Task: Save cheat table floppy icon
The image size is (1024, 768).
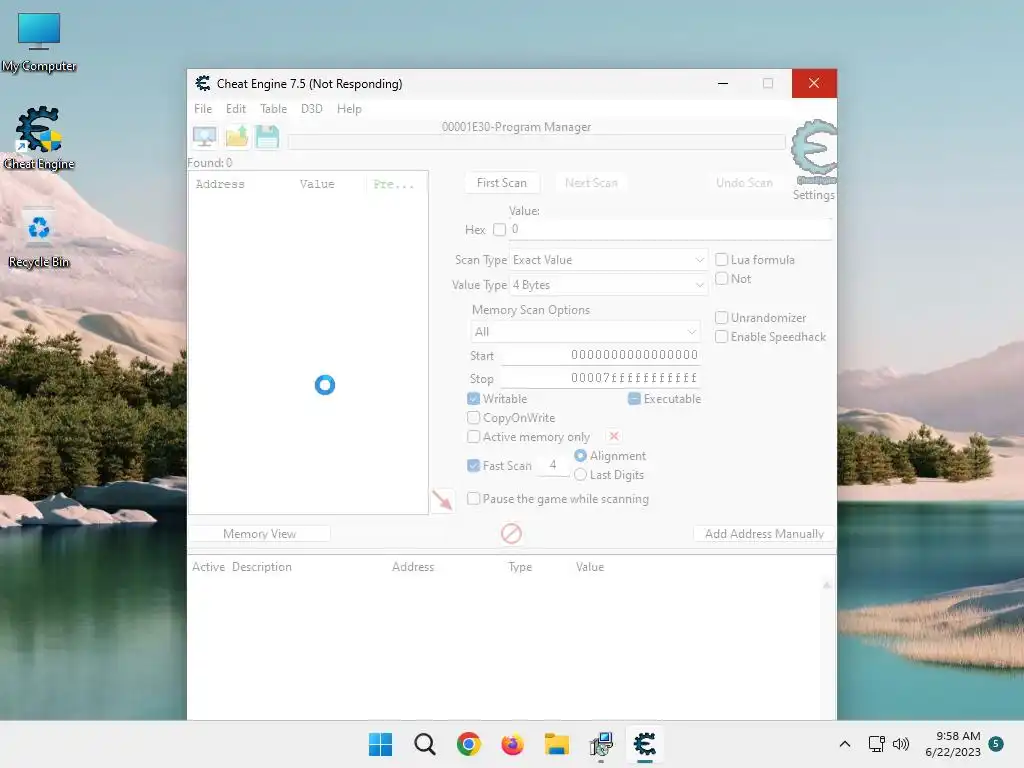Action: point(267,137)
